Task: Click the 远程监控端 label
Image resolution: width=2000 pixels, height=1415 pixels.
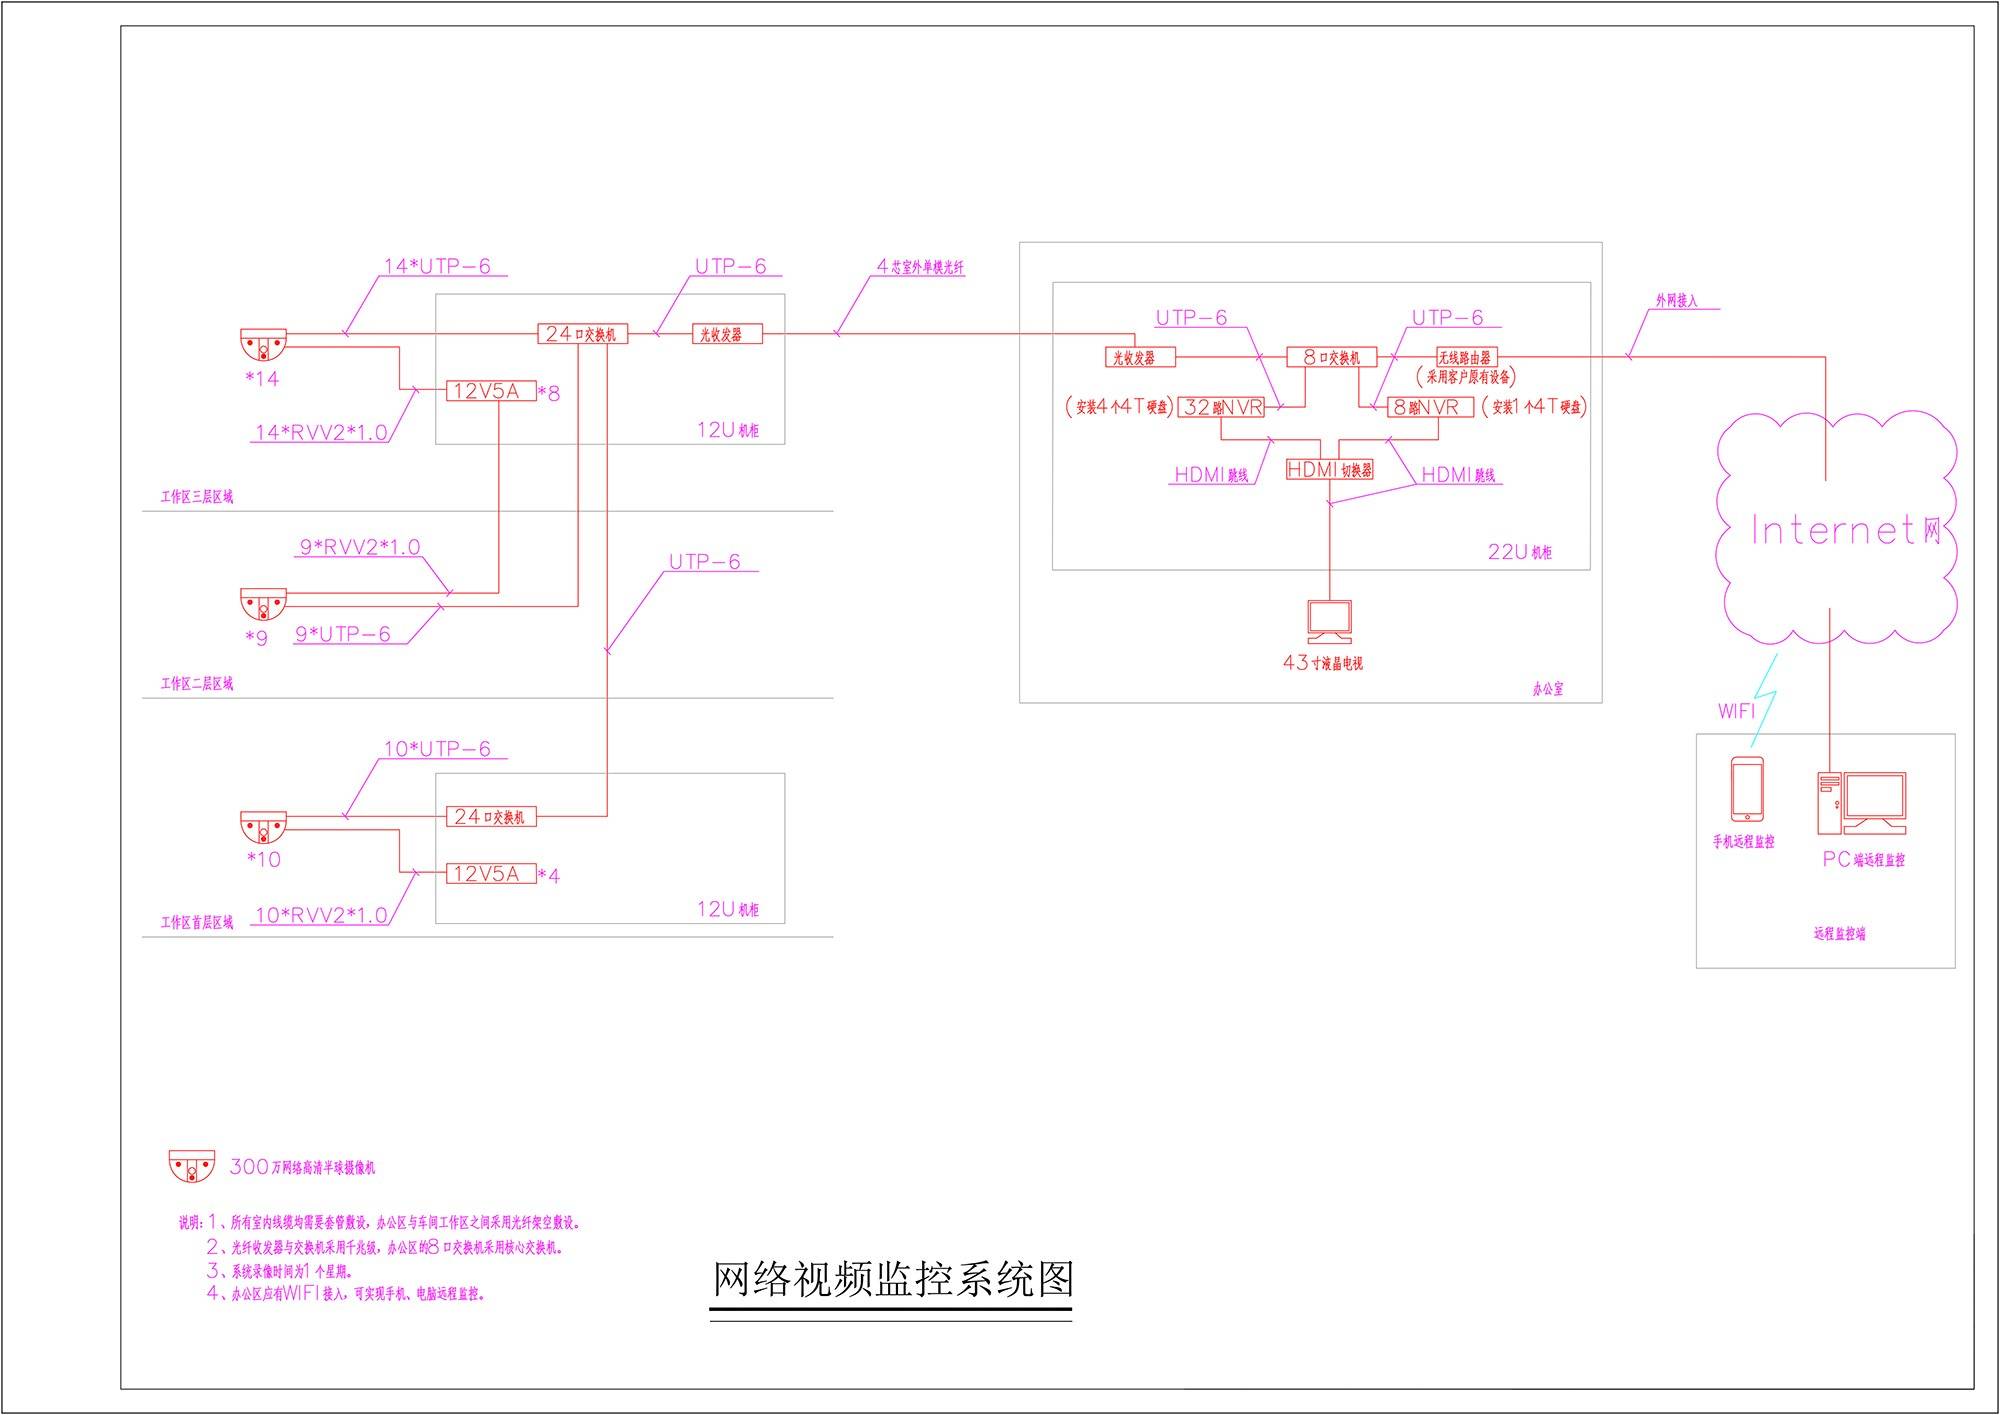Action: 1839,934
